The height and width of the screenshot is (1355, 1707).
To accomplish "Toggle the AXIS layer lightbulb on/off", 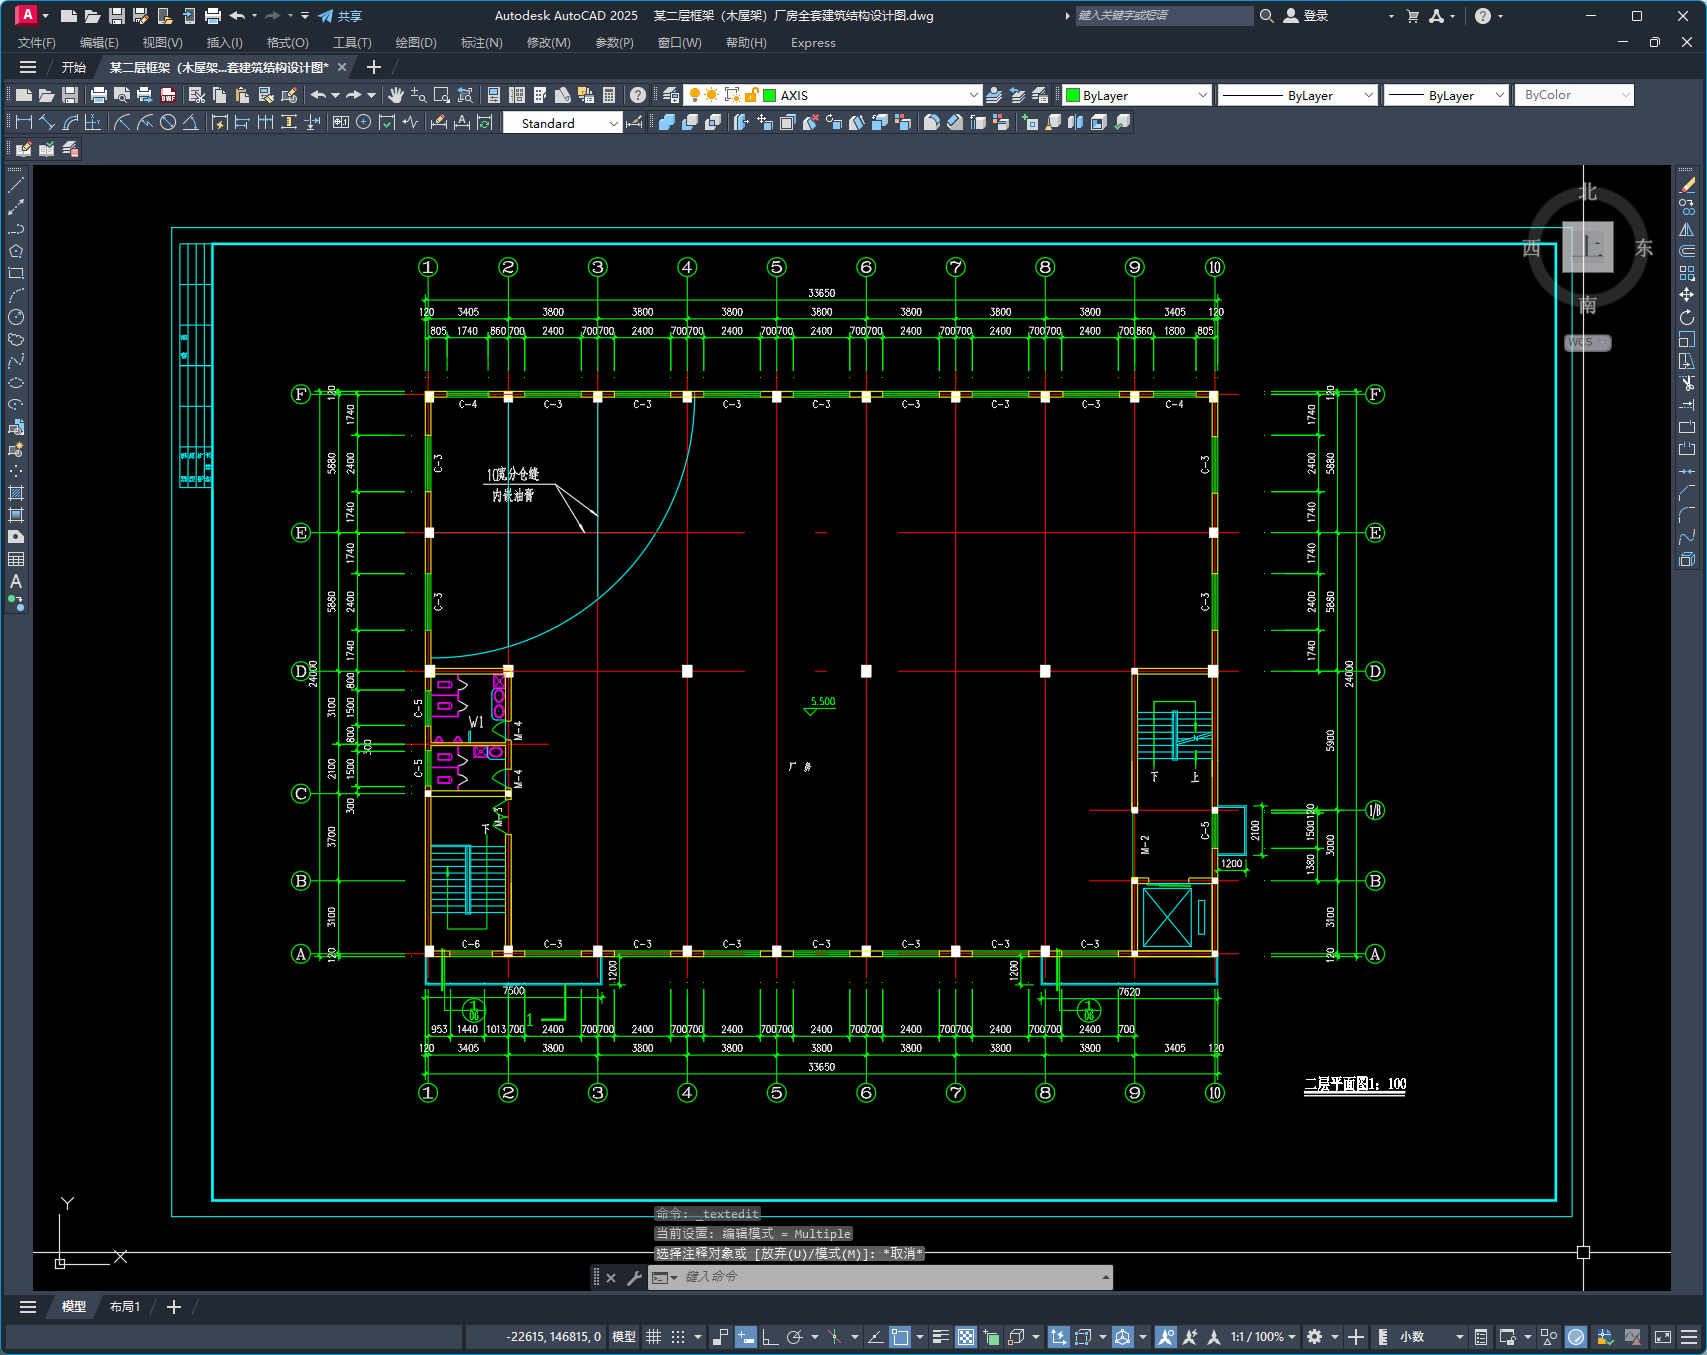I will pyautogui.click(x=694, y=95).
